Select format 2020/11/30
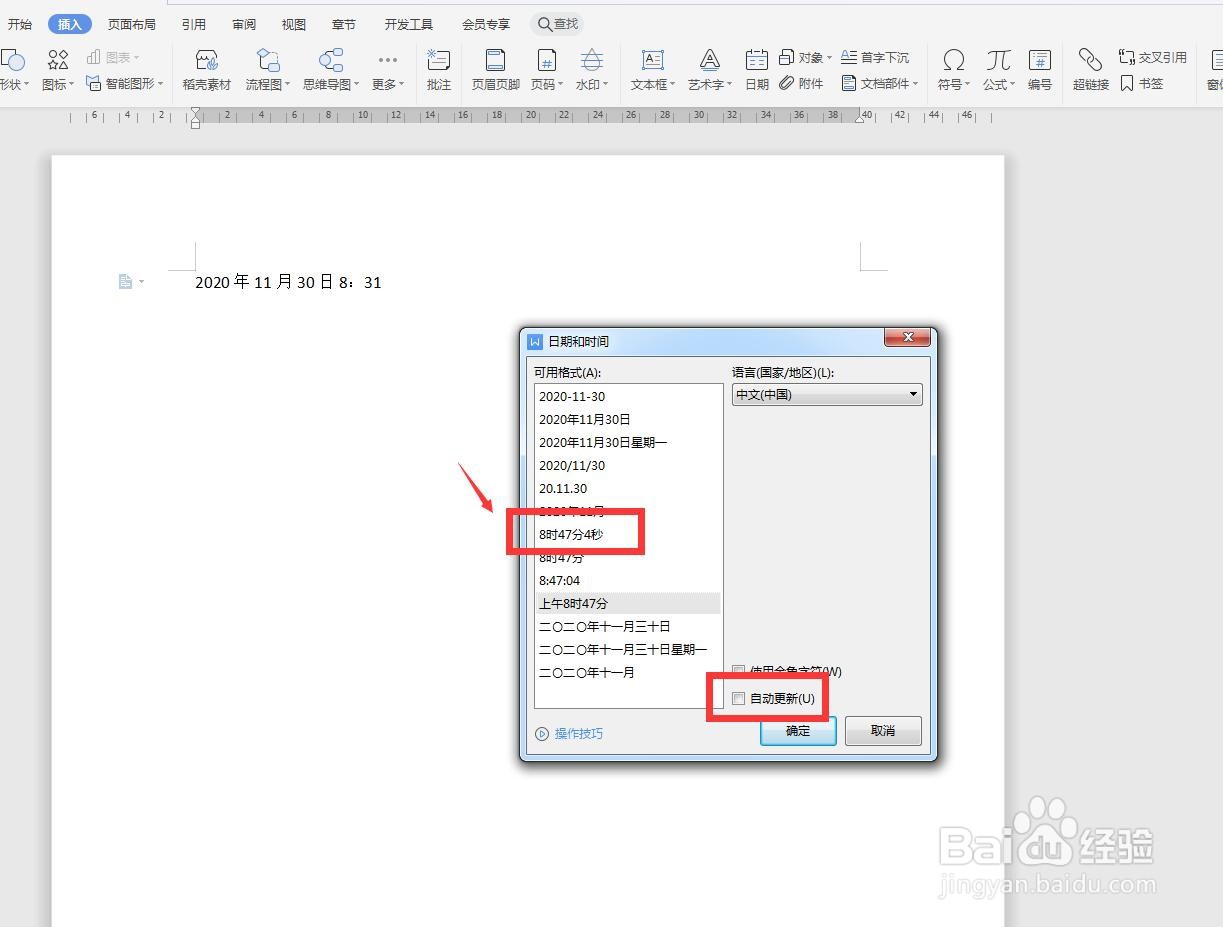 coord(628,466)
